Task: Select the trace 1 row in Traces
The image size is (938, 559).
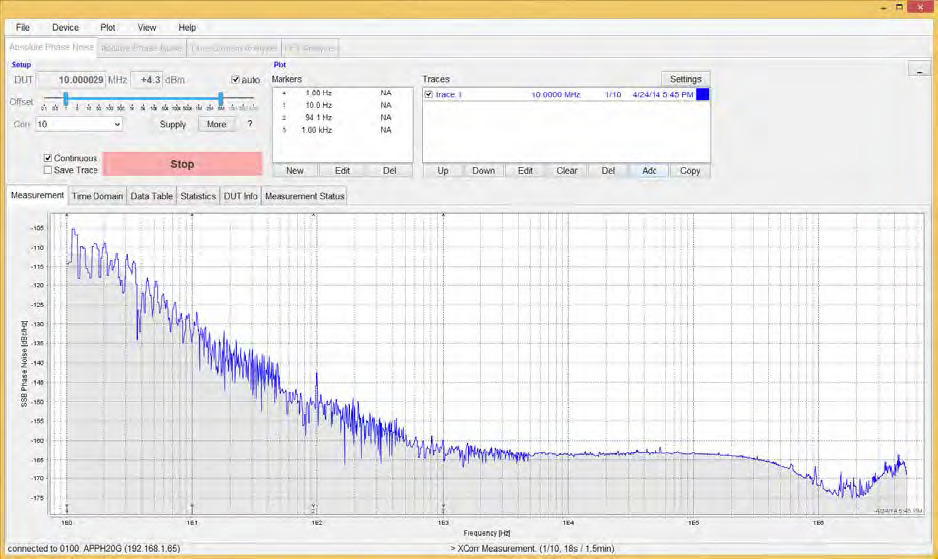Action: 566,95
